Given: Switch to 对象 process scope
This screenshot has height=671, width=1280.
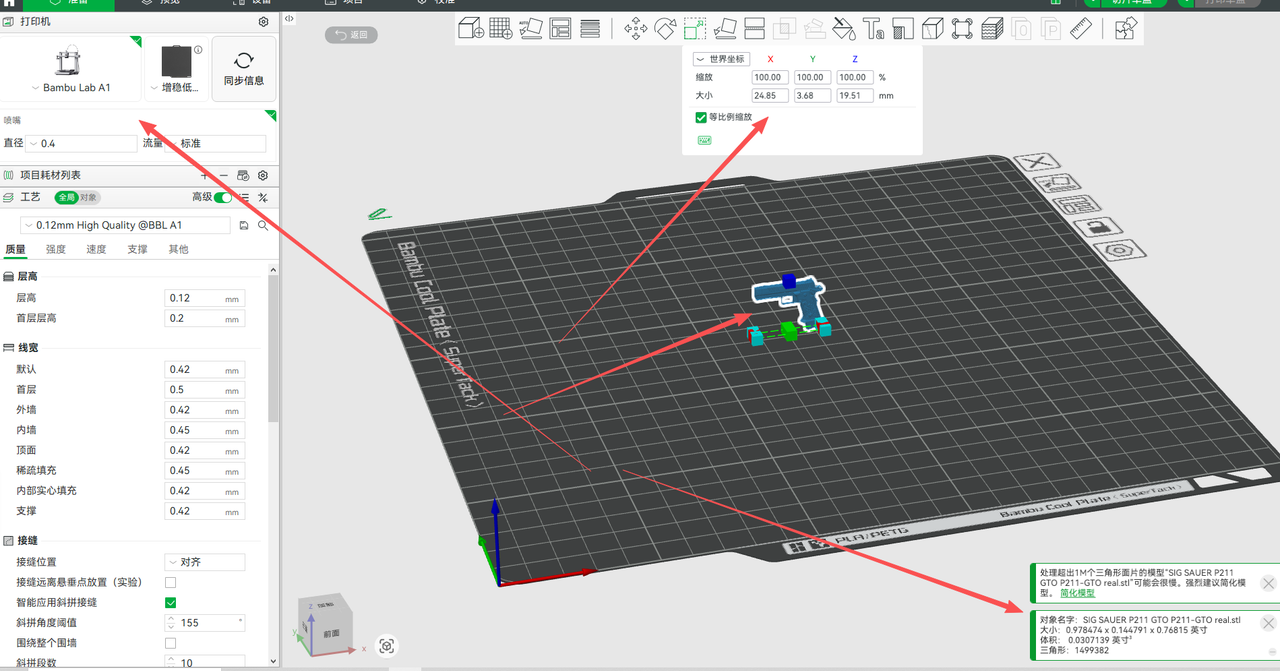Looking at the screenshot, I should click(x=89, y=198).
